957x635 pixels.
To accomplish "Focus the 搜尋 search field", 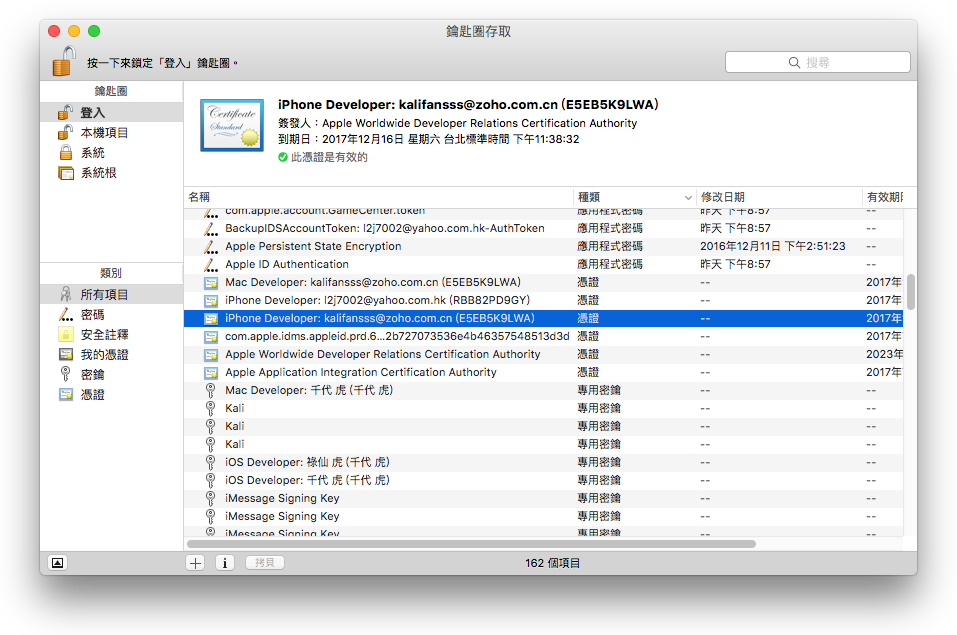I will pyautogui.click(x=817, y=62).
